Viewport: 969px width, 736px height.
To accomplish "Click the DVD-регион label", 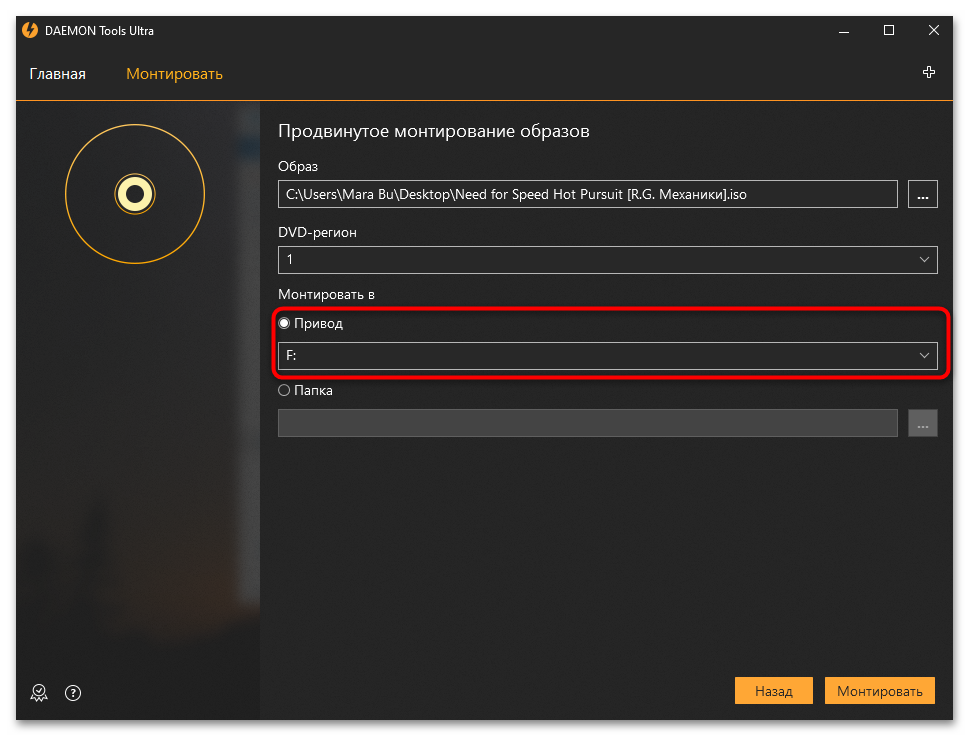I will [x=317, y=232].
